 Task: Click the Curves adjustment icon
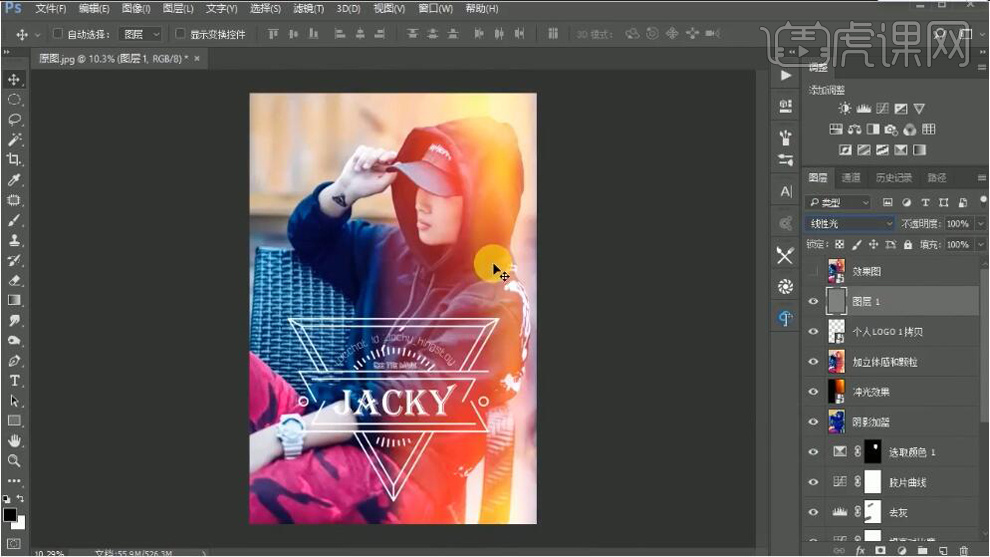click(882, 109)
